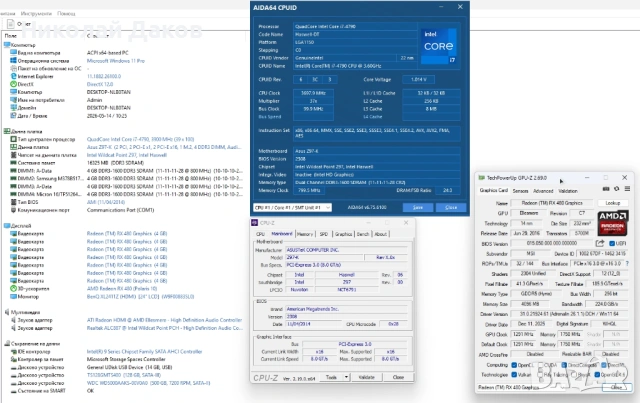Click the CPU-Z app icon in title bar
The height and width of the screenshot is (403, 640).
click(255, 223)
